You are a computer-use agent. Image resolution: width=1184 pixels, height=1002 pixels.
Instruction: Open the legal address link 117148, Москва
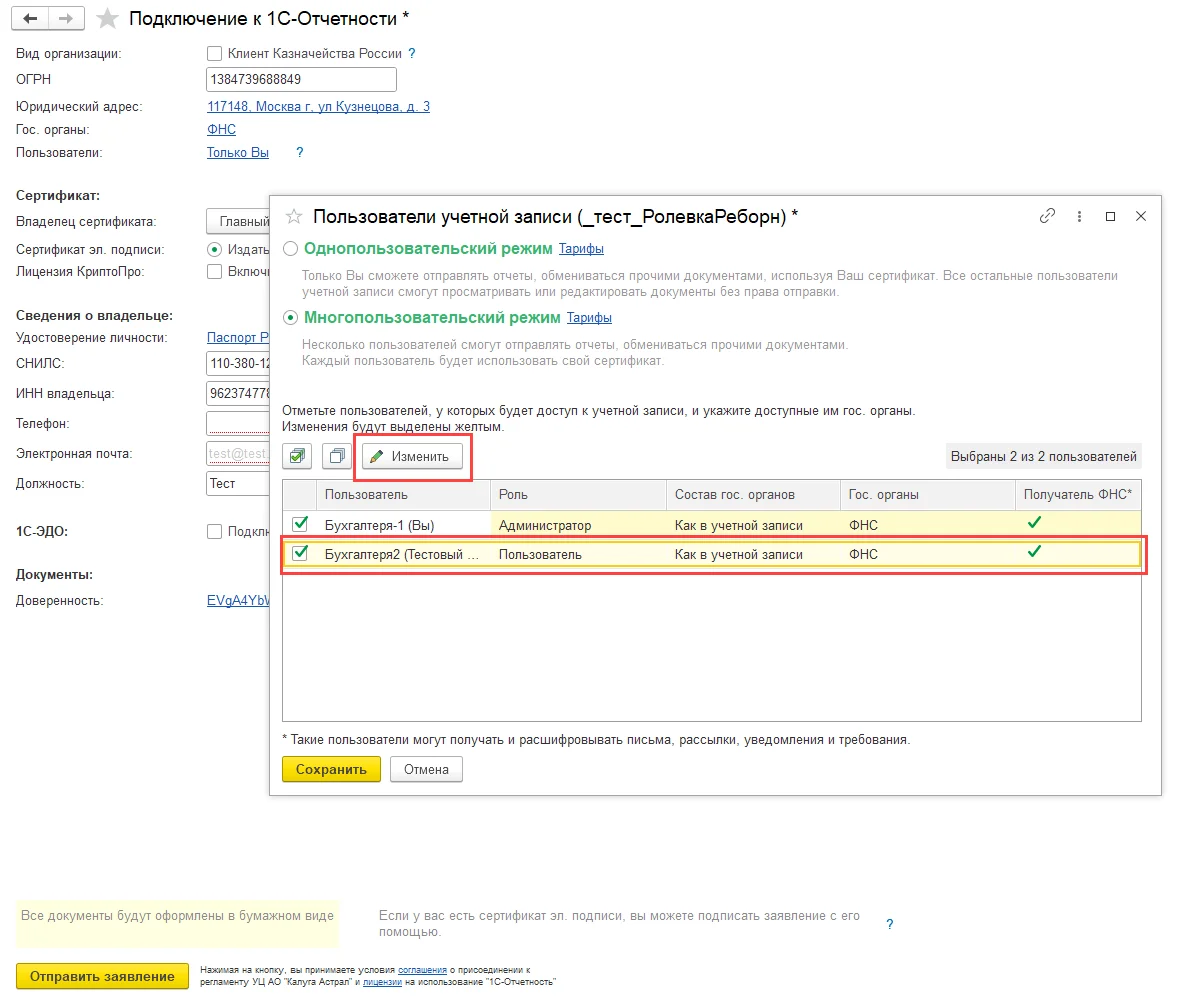319,106
